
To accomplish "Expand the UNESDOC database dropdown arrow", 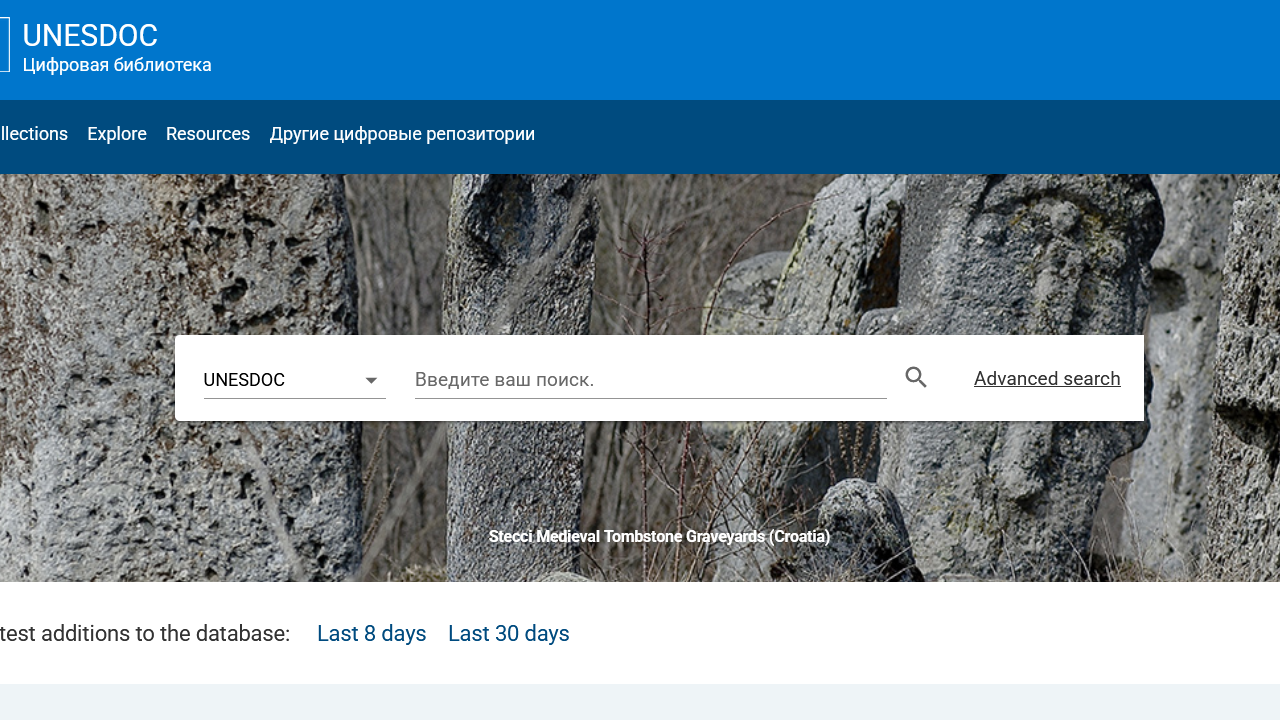I will 371,381.
